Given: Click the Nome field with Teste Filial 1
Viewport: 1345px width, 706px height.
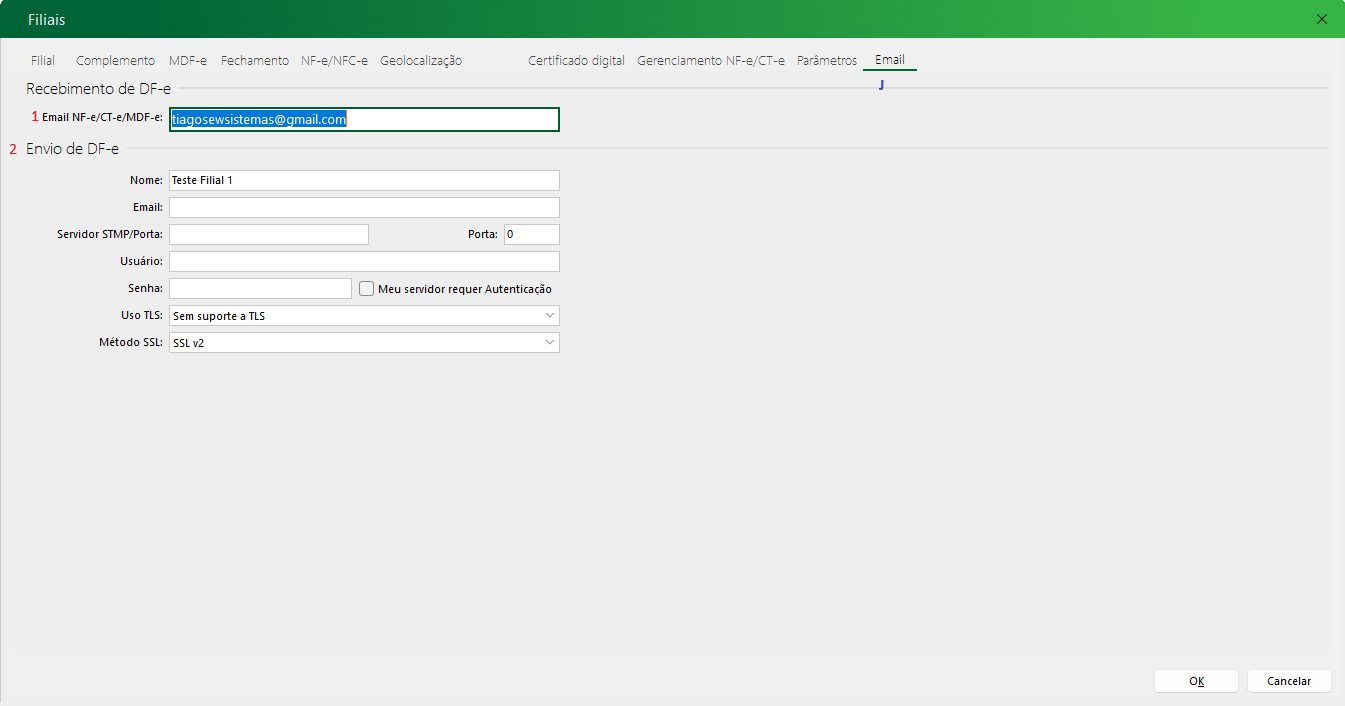Looking at the screenshot, I should (x=364, y=181).
